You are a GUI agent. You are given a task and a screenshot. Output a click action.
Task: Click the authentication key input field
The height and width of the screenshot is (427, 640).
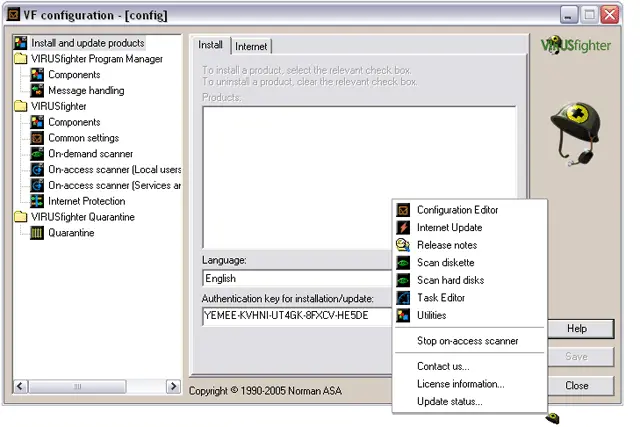(x=297, y=315)
